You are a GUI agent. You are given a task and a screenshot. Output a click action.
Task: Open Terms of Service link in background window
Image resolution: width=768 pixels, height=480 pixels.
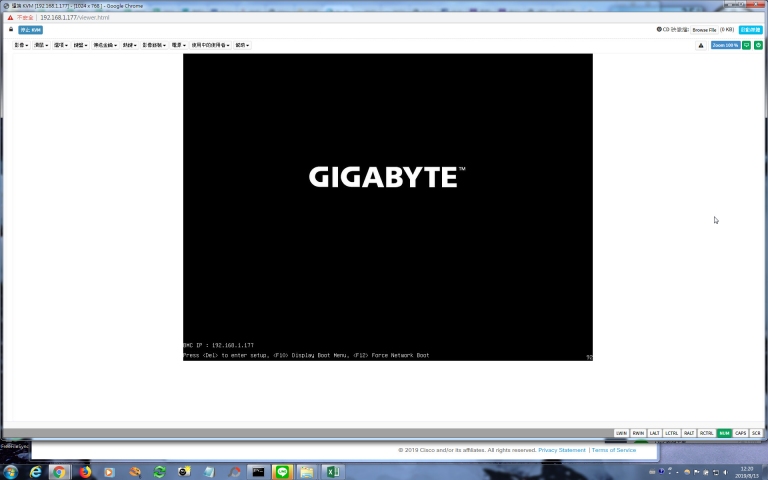614,450
